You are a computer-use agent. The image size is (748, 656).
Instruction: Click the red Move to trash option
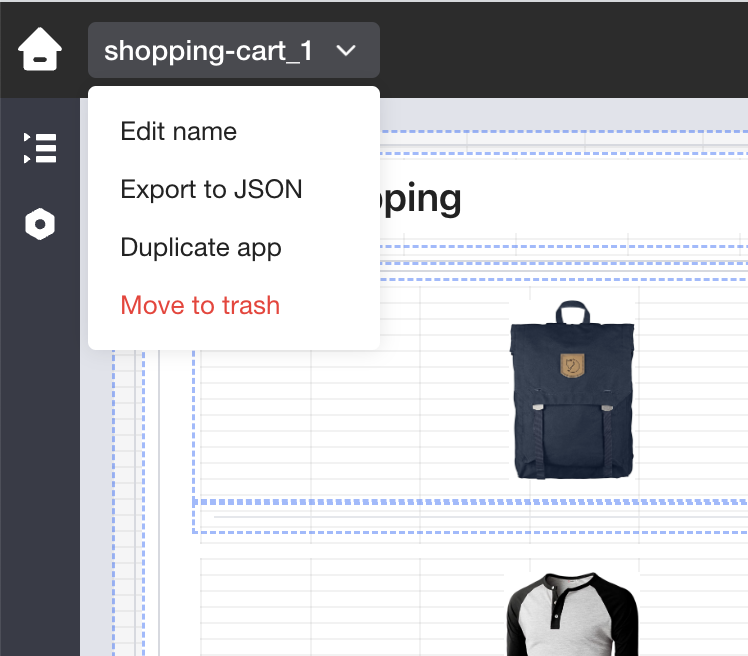click(x=200, y=306)
